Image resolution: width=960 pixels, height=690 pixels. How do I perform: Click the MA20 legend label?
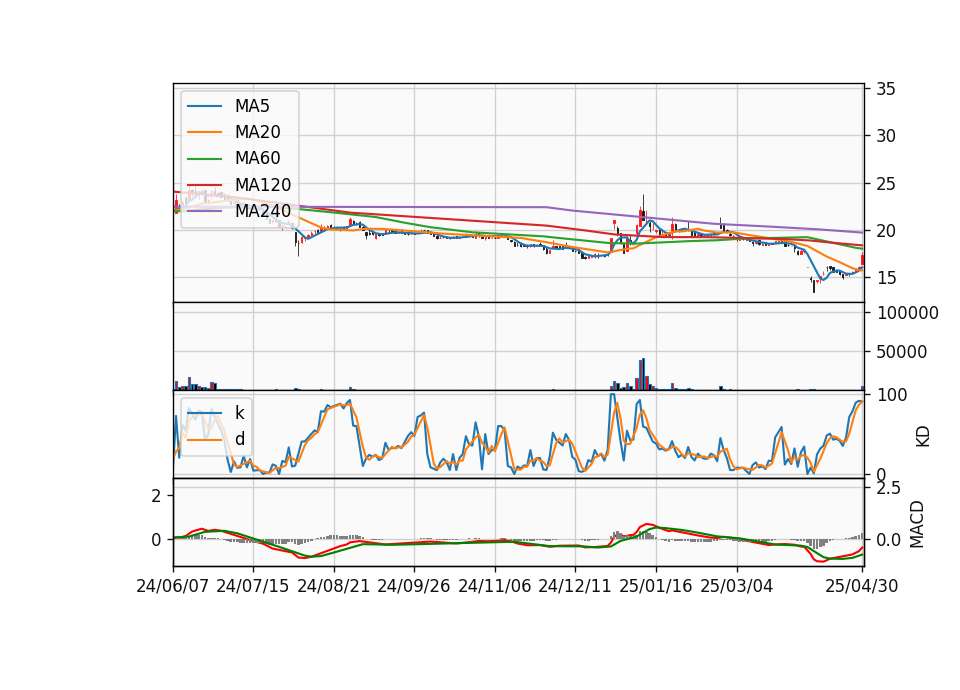[258, 132]
